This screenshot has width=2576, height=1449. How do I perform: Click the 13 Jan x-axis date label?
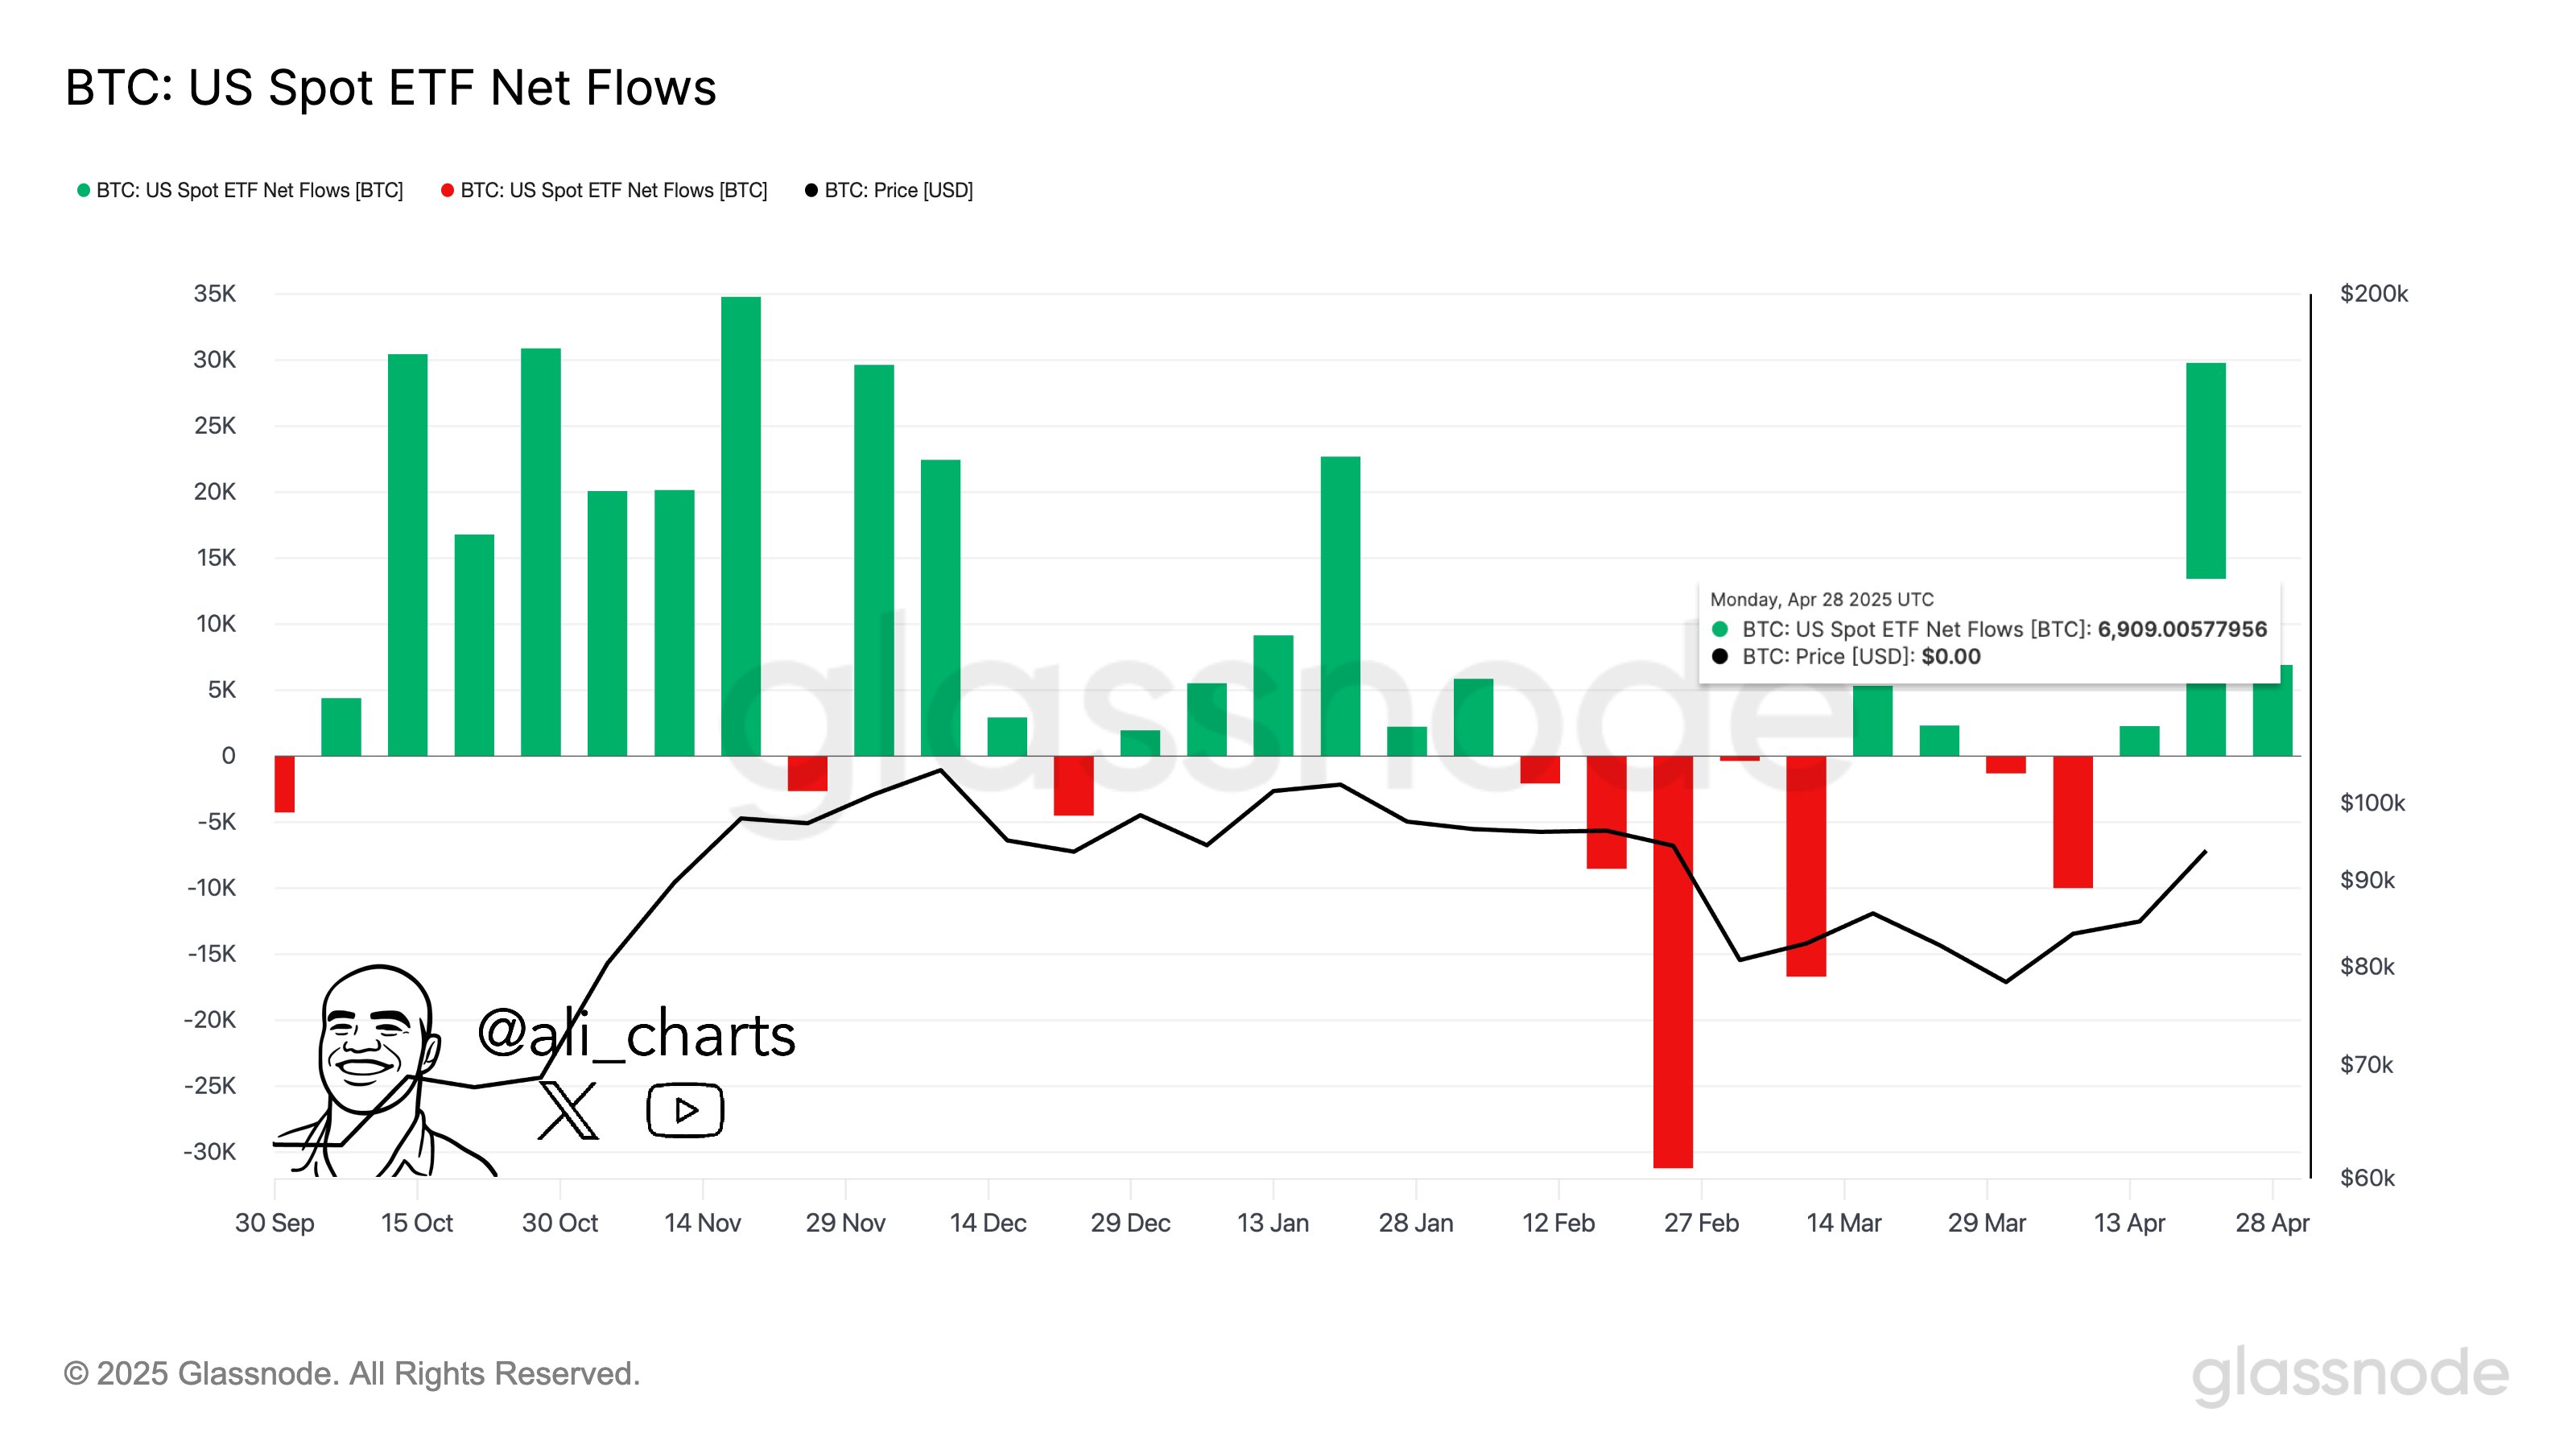1272,1223
